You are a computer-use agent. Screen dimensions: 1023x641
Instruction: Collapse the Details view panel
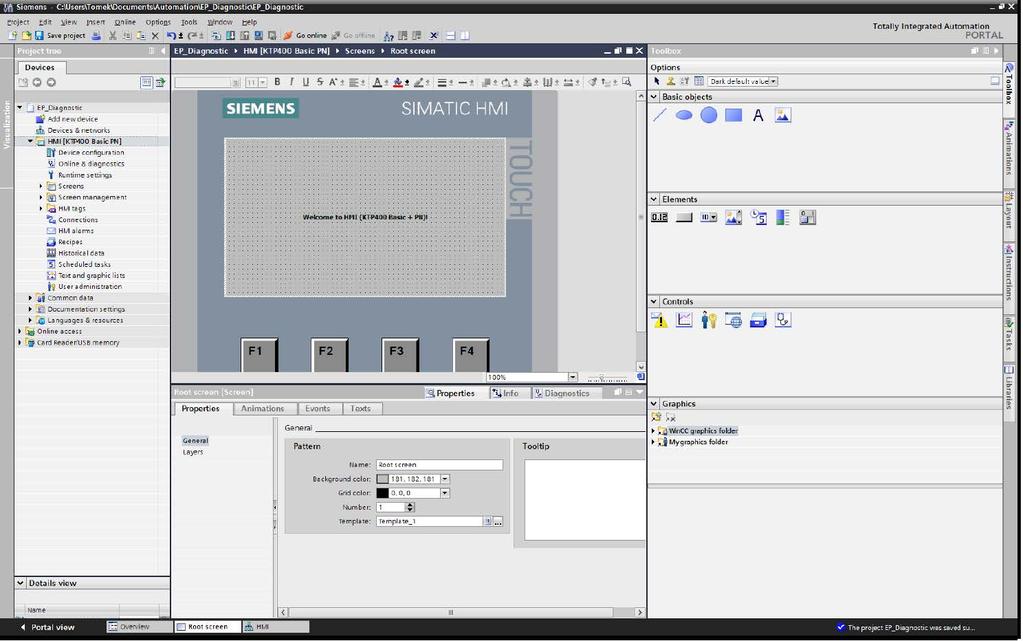[x=20, y=583]
